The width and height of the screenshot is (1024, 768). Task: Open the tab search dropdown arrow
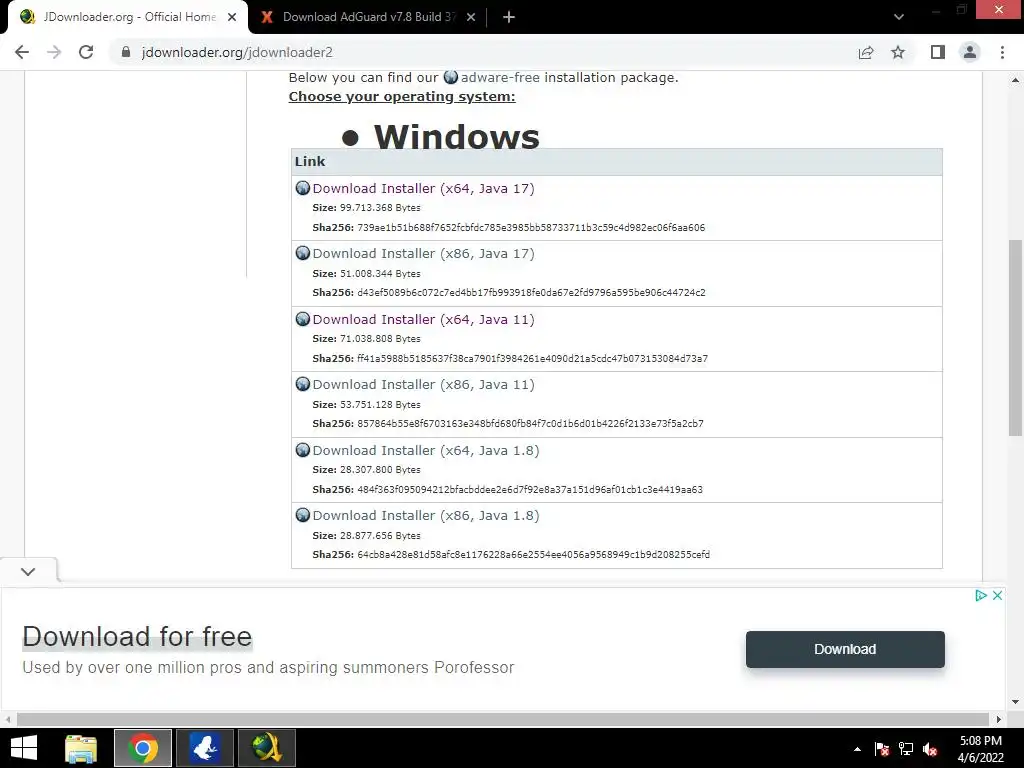[899, 17]
